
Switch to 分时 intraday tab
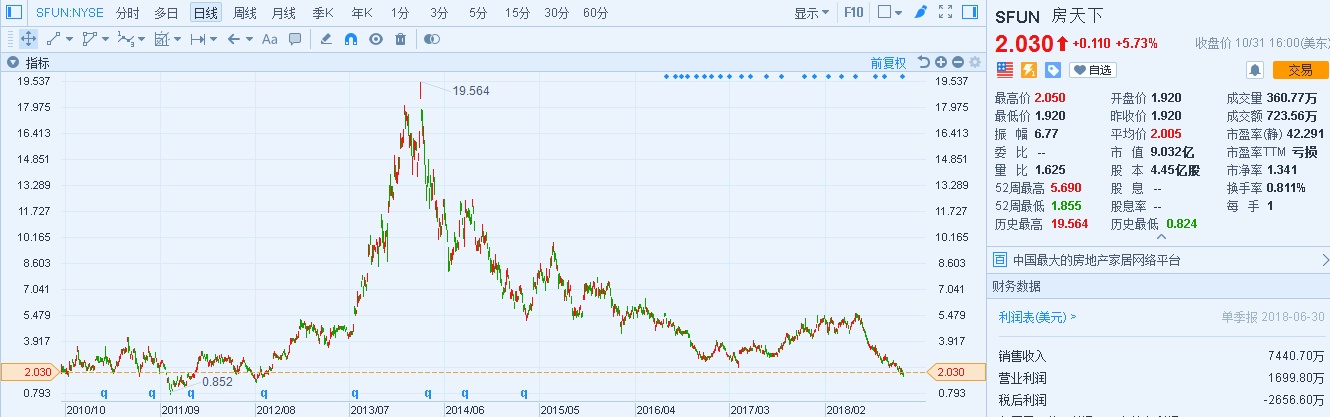[127, 13]
